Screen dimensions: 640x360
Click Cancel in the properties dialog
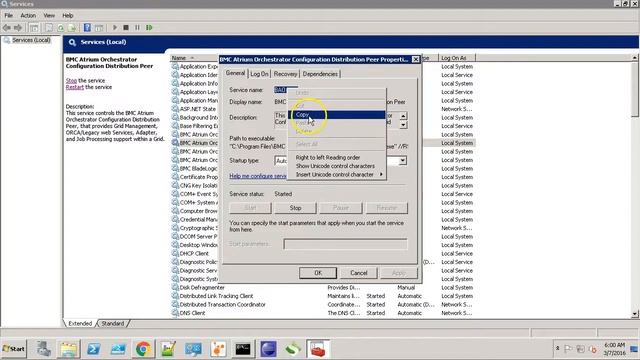359,273
